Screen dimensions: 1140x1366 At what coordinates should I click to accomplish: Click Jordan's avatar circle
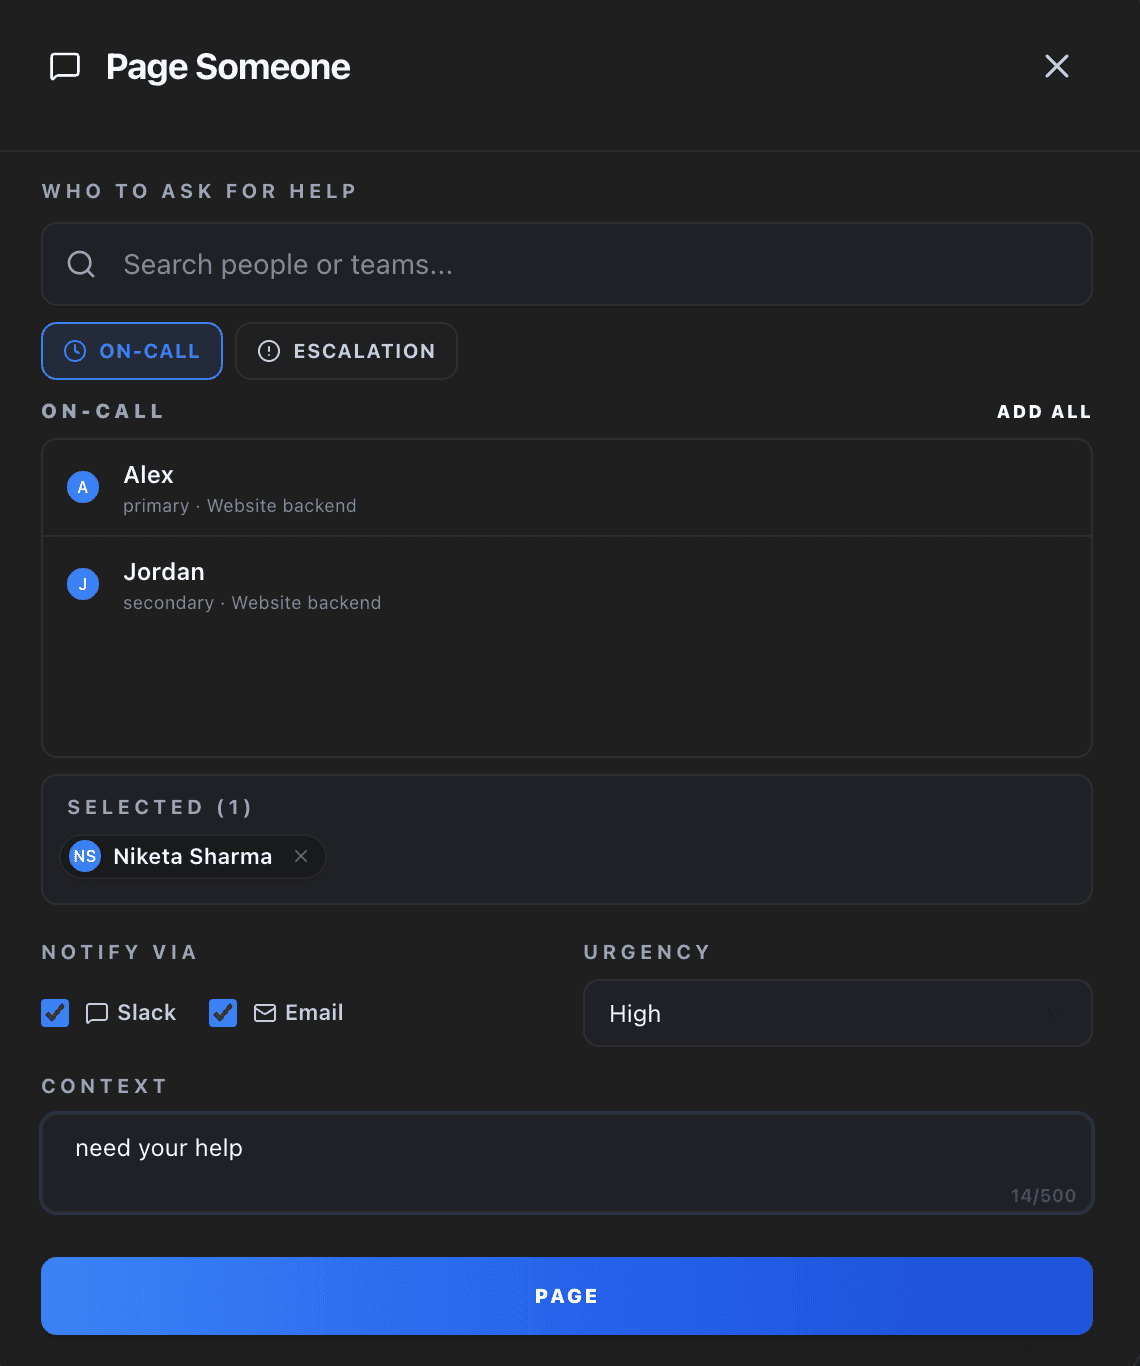[83, 584]
